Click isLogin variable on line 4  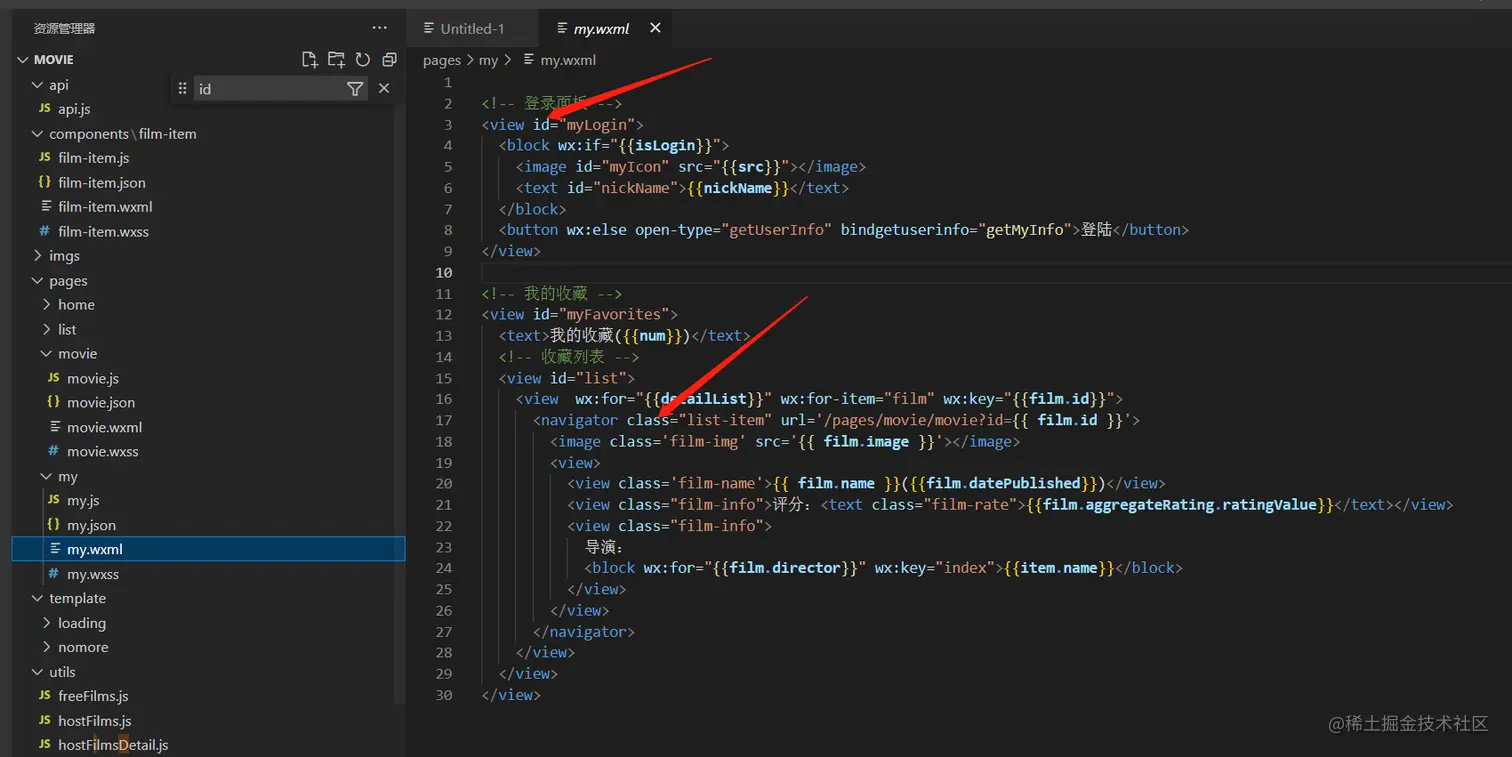coord(665,146)
